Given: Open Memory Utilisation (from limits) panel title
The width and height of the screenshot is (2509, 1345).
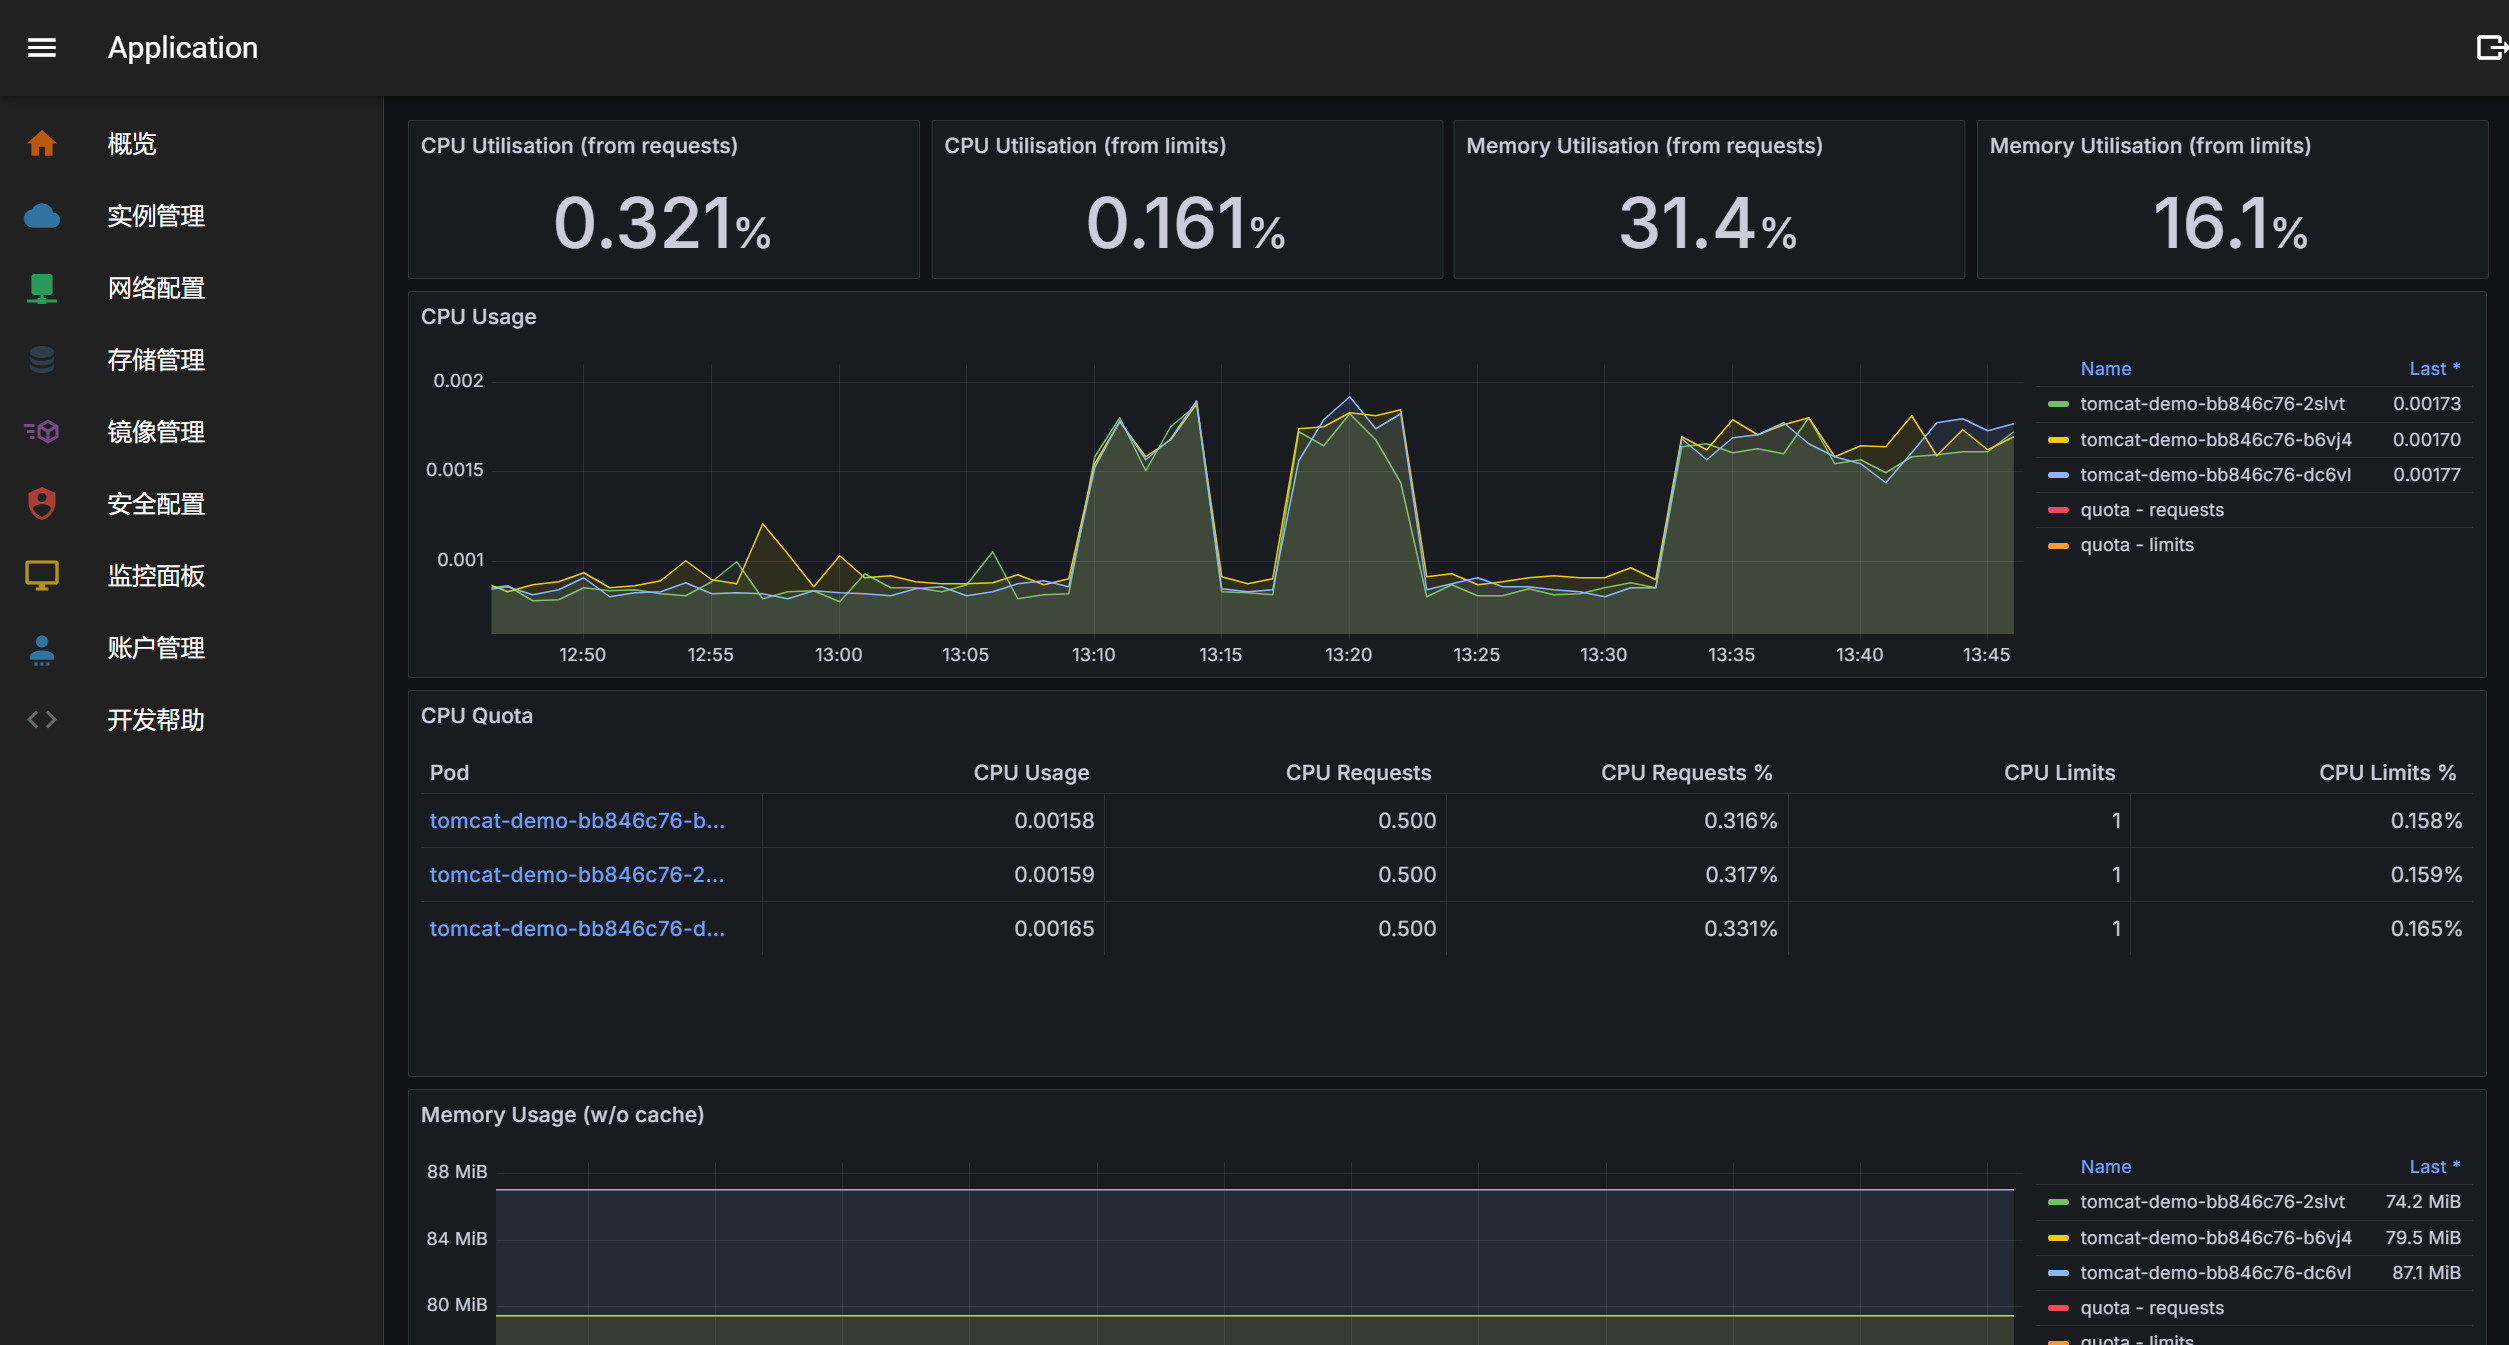Looking at the screenshot, I should (x=2150, y=146).
